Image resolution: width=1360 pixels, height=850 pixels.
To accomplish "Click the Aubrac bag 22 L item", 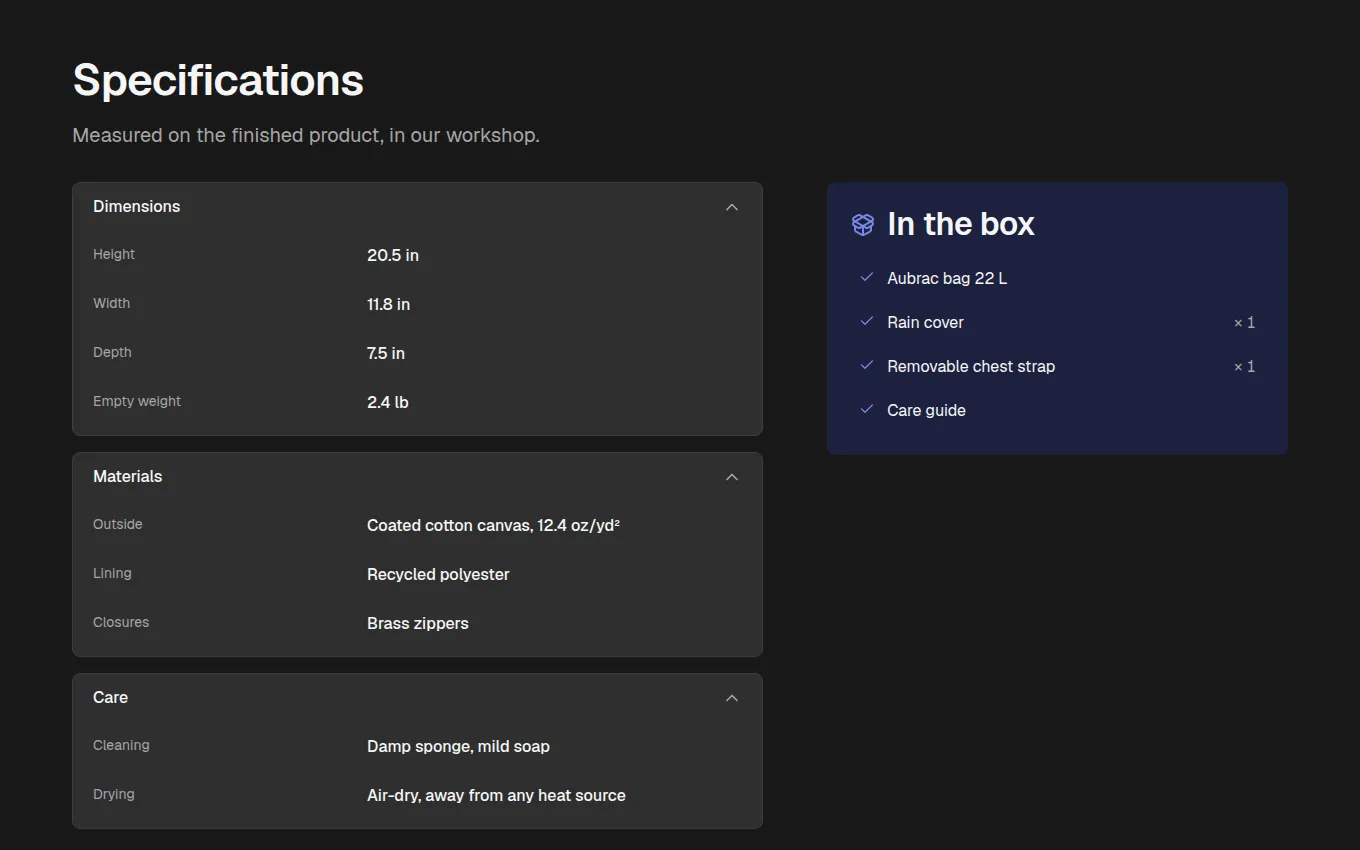I will (x=947, y=278).
